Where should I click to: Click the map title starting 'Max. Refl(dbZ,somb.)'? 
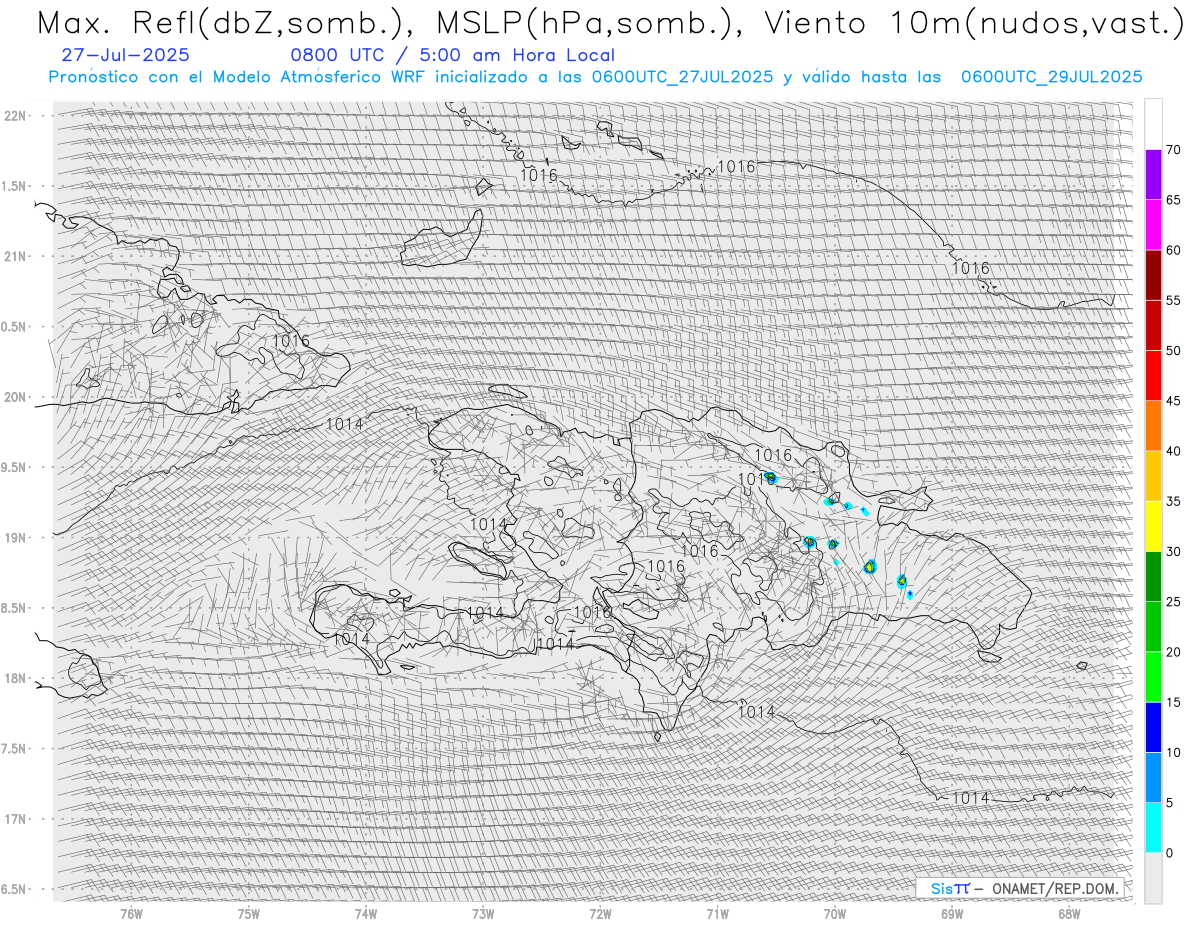(609, 23)
